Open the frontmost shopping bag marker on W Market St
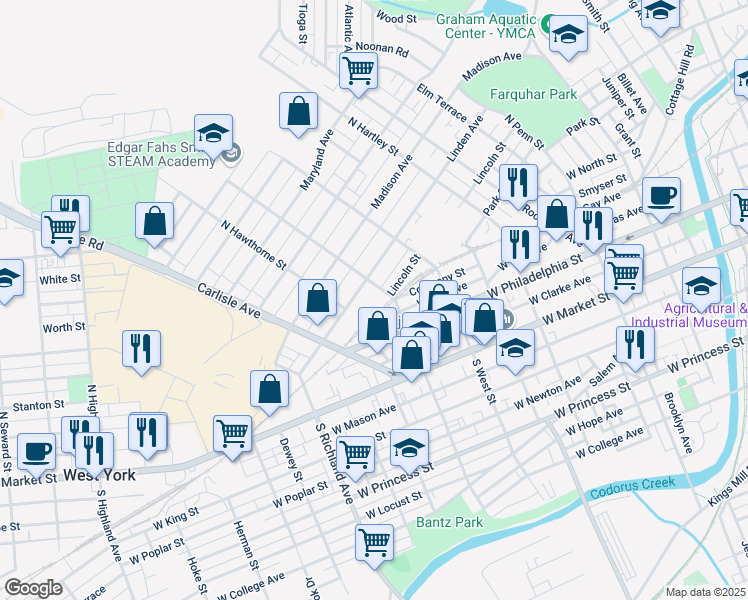This screenshot has width=748, height=600. point(411,355)
